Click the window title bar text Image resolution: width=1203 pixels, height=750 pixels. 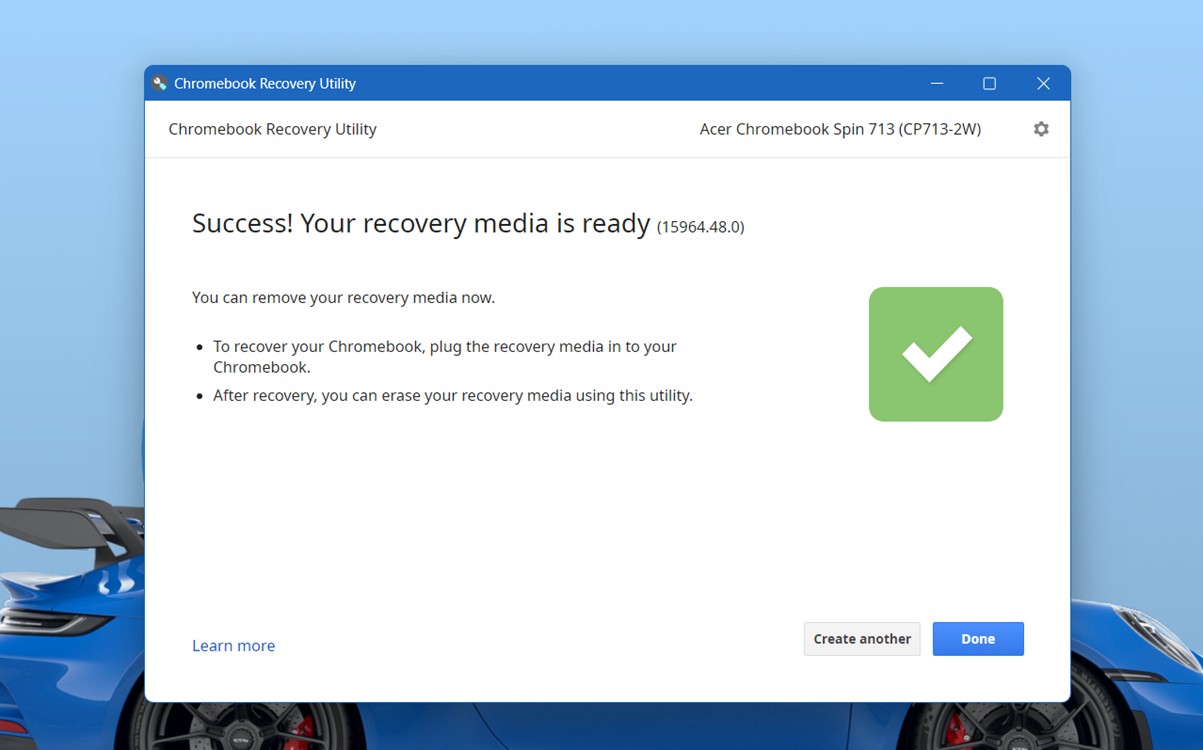click(264, 83)
